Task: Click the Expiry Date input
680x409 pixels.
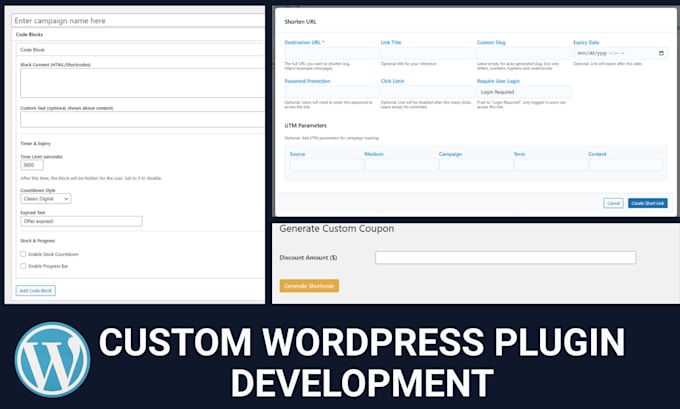Action: (621, 53)
